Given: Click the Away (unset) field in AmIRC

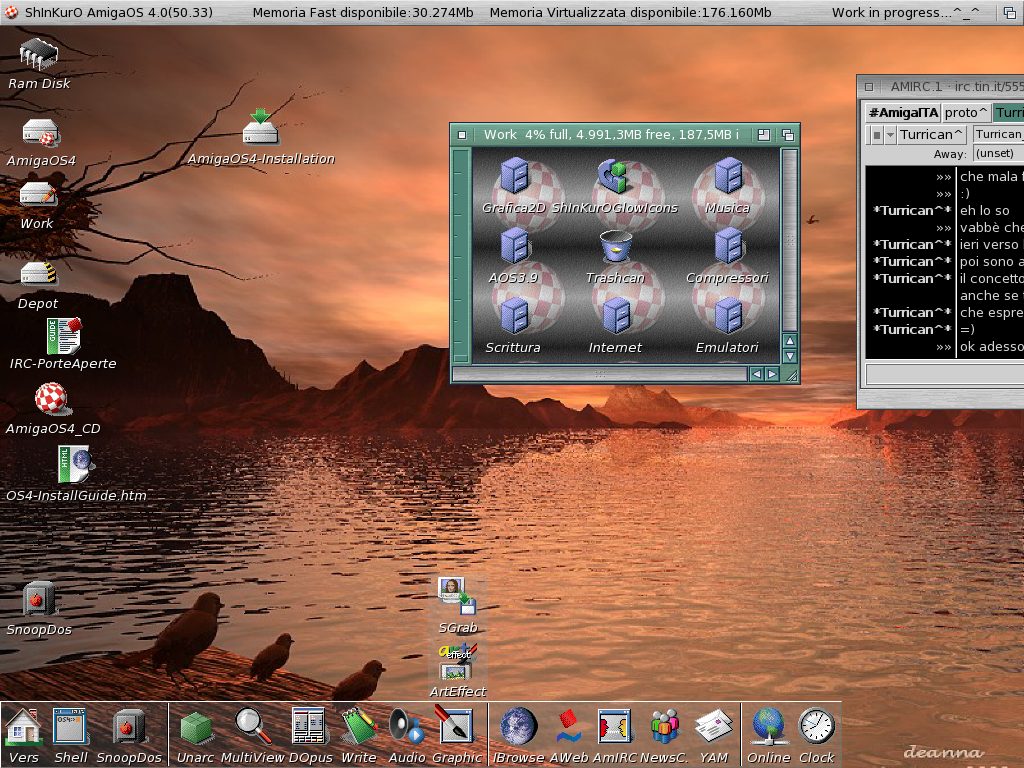Looking at the screenshot, I should [998, 153].
